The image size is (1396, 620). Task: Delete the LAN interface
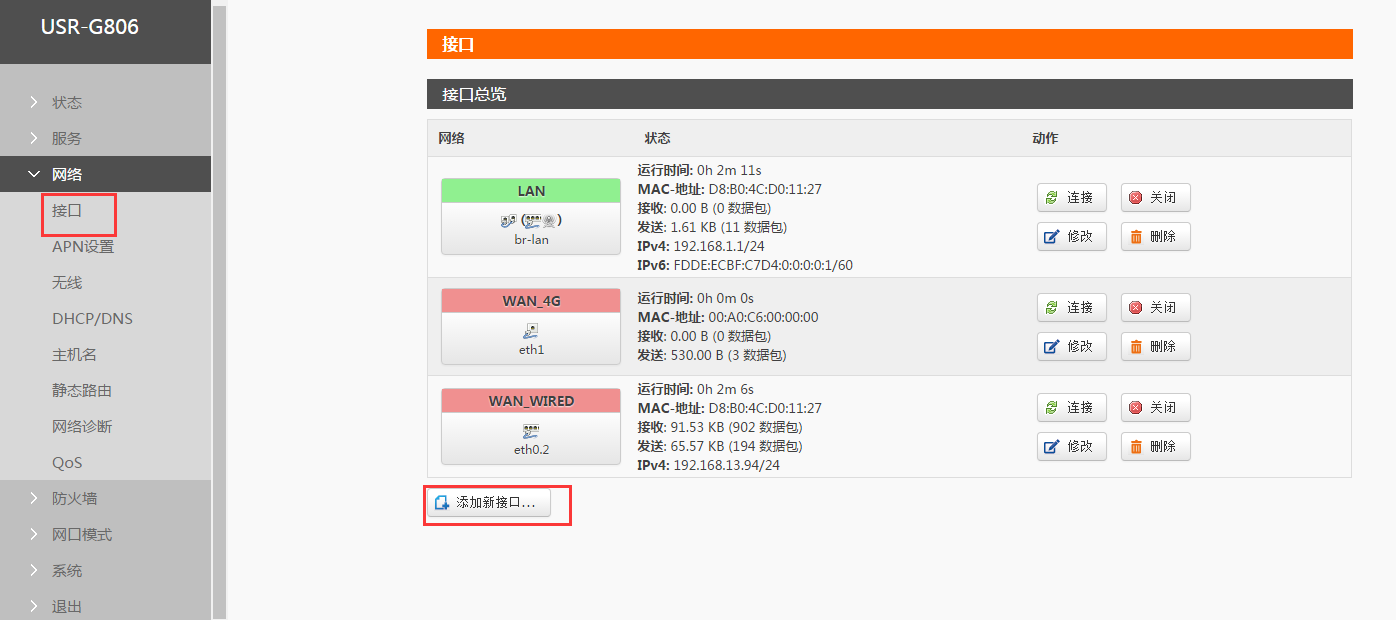click(1155, 237)
